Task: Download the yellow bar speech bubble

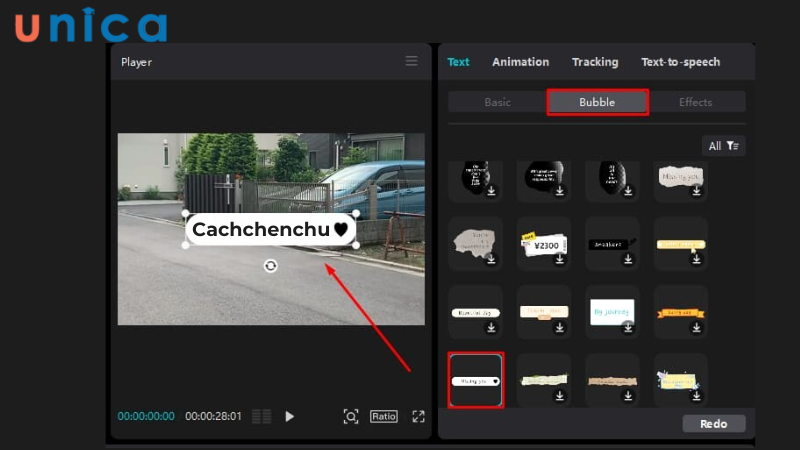Action: [x=696, y=259]
